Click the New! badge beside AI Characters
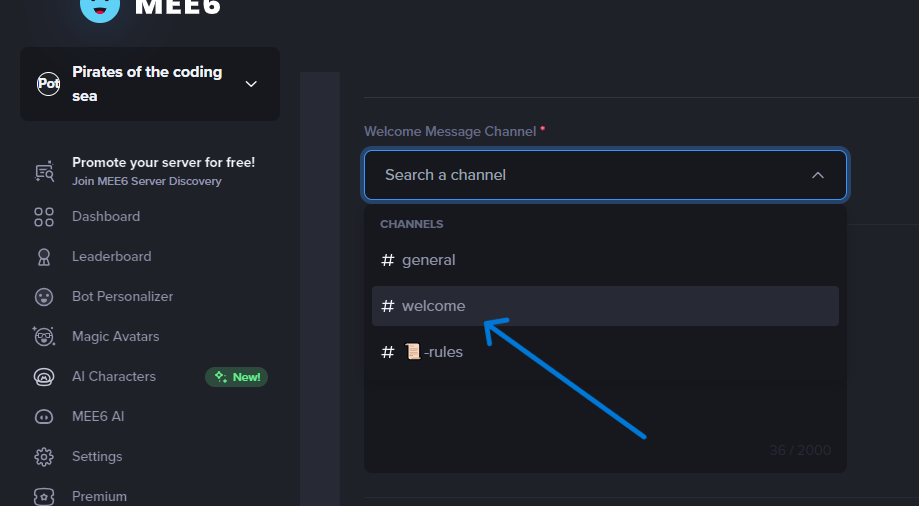 [237, 377]
